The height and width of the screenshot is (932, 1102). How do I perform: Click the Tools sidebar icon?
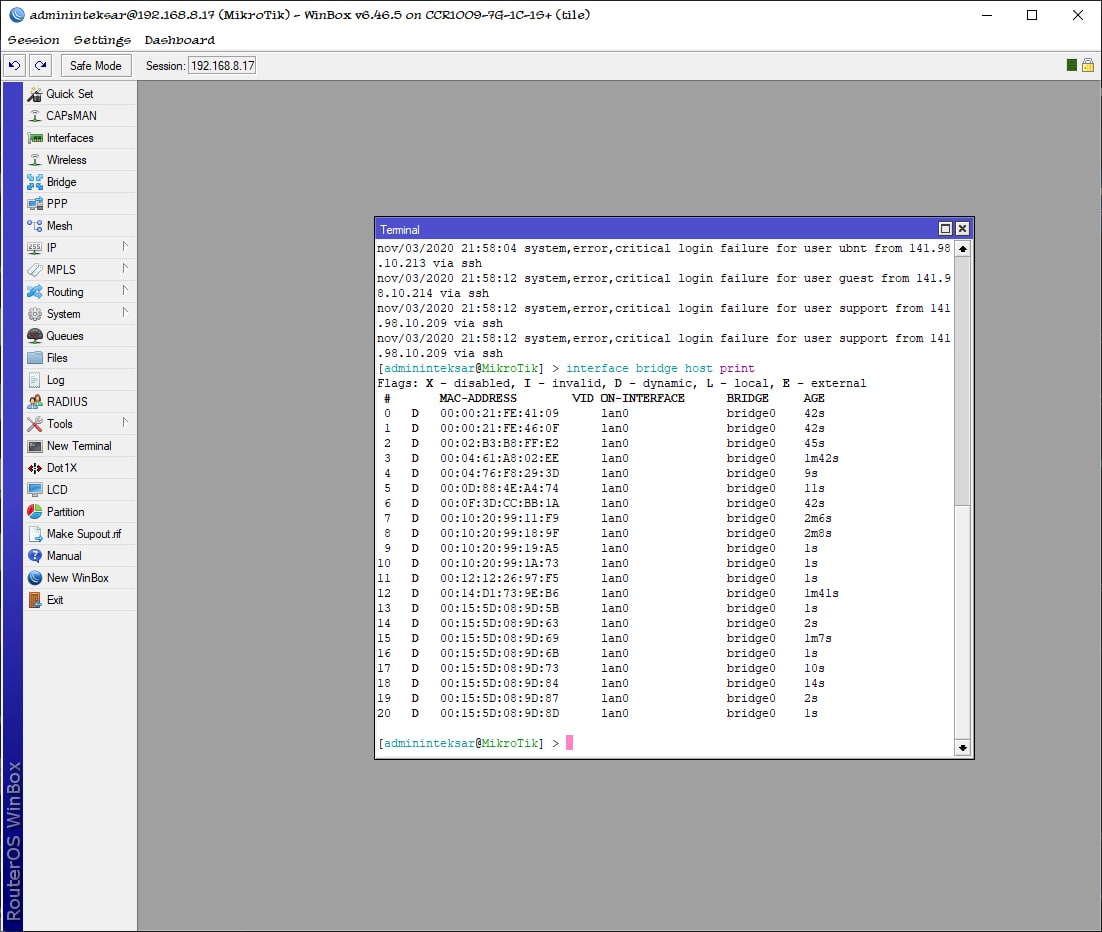34,424
